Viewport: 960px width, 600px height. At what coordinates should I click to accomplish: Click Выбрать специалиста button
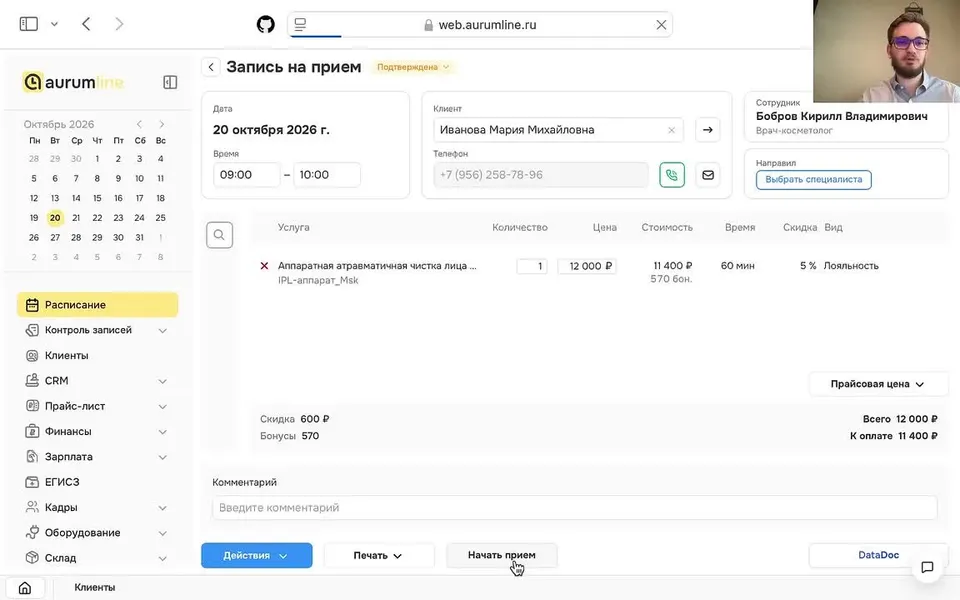point(813,179)
